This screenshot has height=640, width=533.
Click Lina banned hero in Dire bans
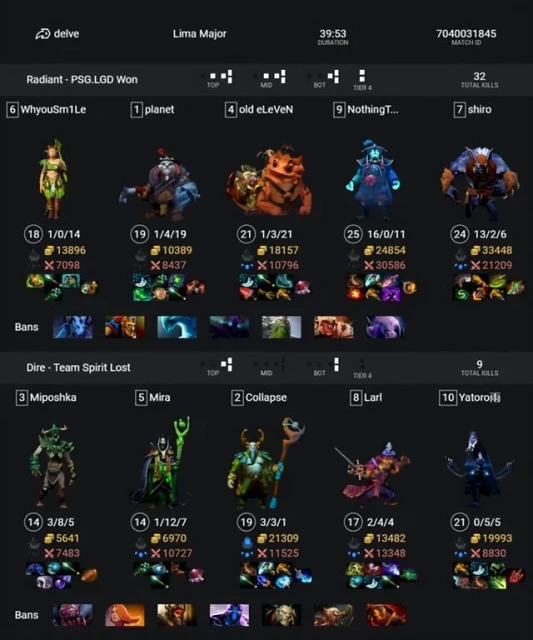pos(125,615)
